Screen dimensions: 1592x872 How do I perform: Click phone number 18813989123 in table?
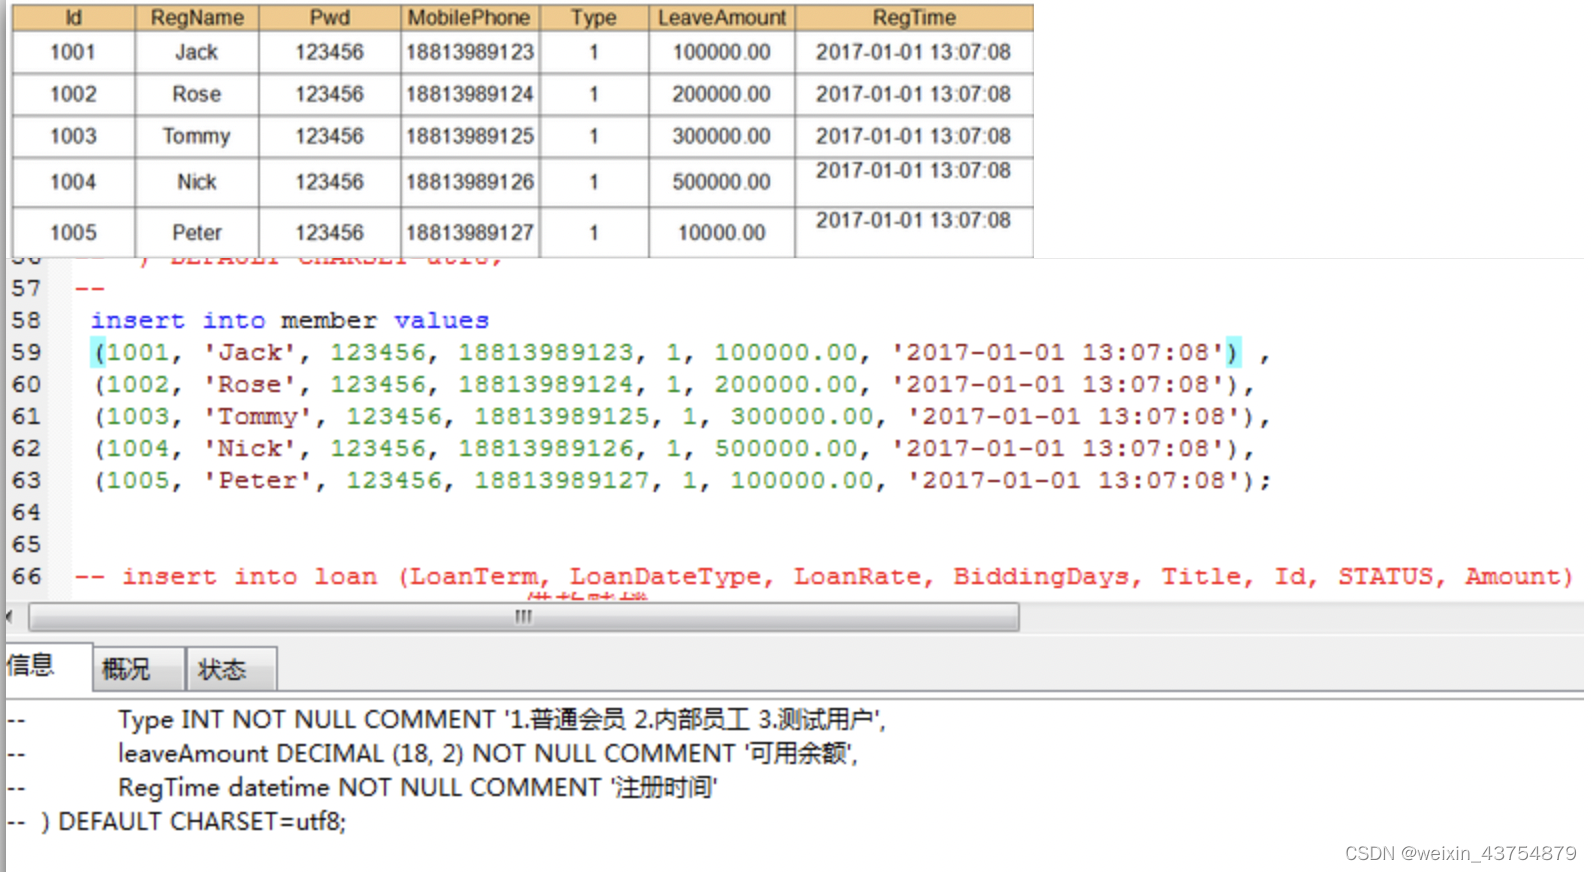tap(470, 52)
